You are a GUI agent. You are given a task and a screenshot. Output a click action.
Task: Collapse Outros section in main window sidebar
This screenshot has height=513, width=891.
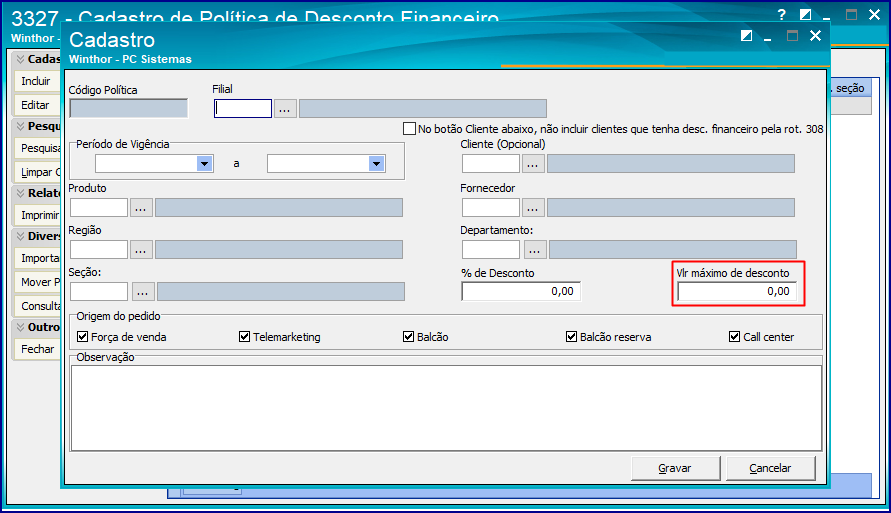pos(20,327)
